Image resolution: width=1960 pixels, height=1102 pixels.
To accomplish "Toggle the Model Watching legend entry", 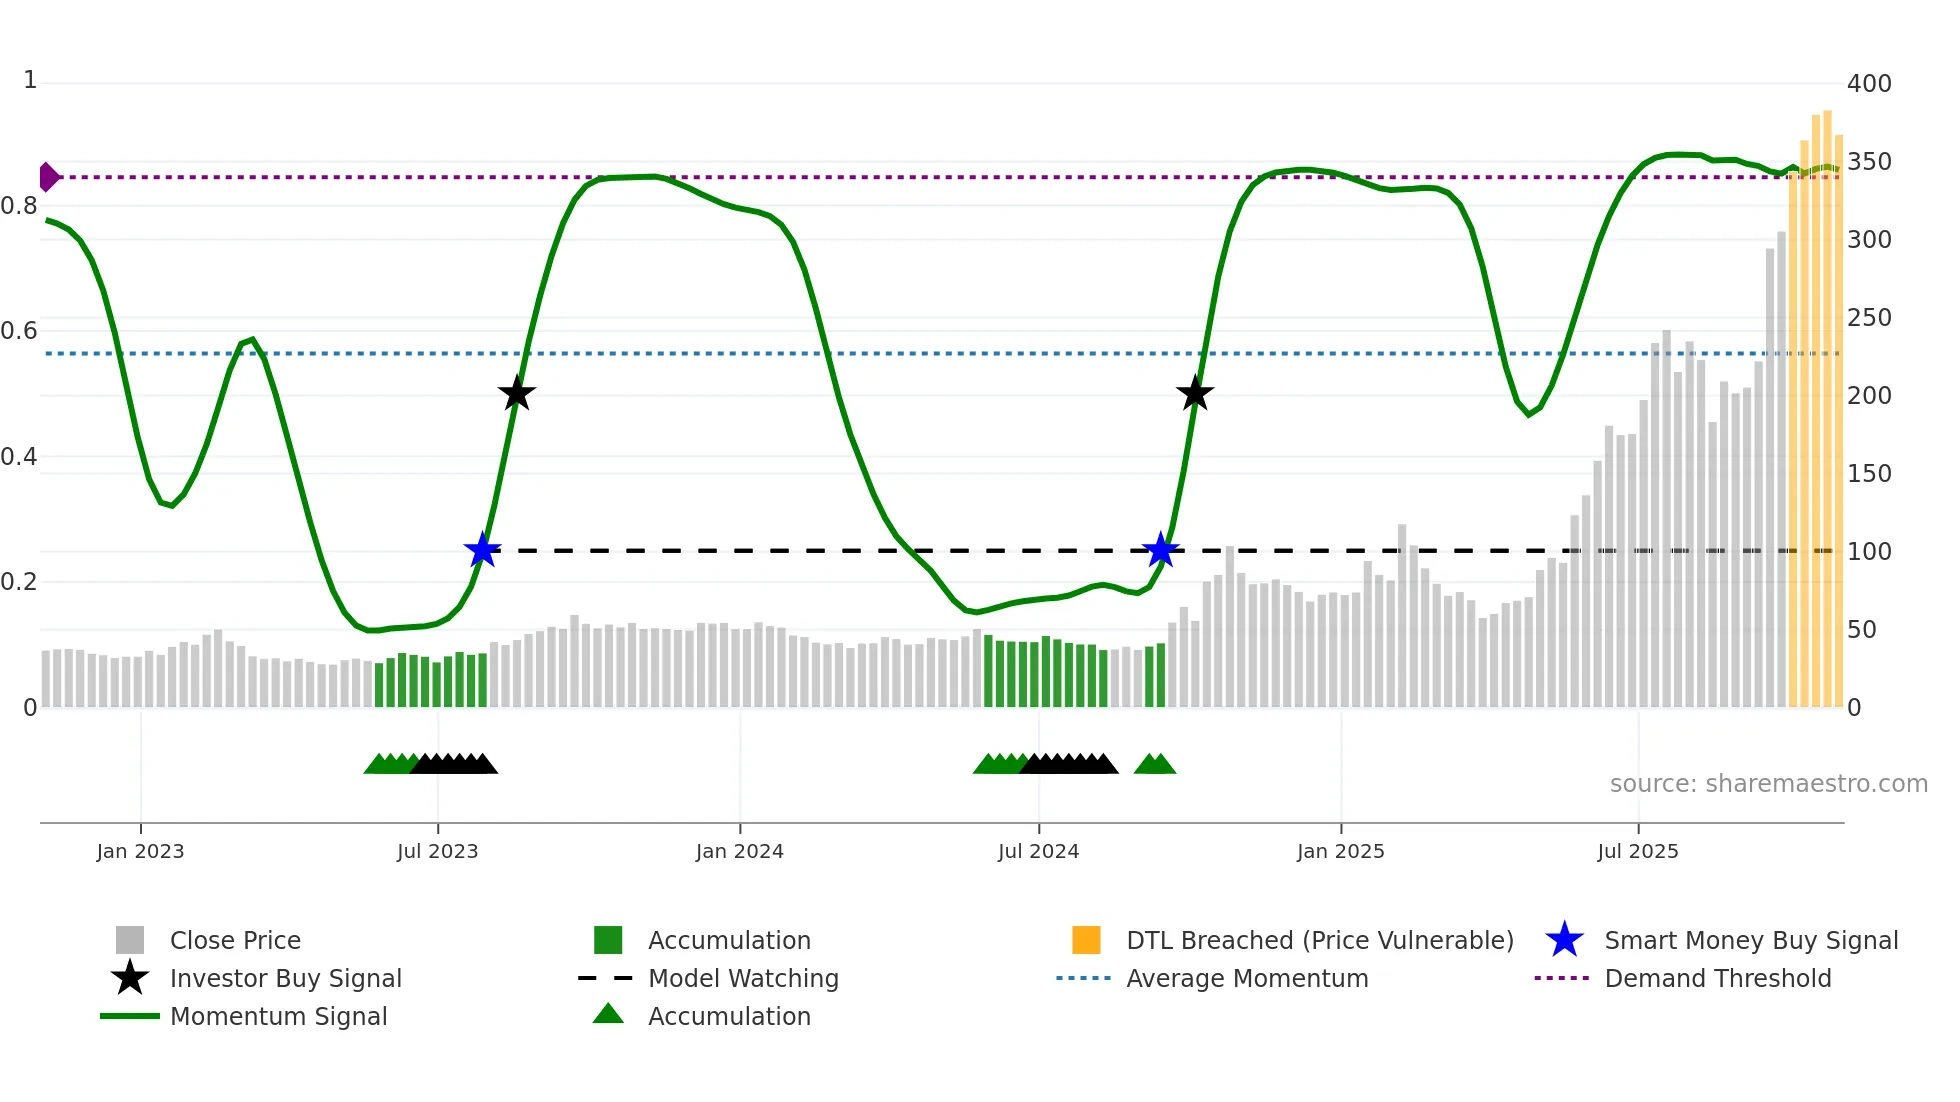I will [x=743, y=978].
